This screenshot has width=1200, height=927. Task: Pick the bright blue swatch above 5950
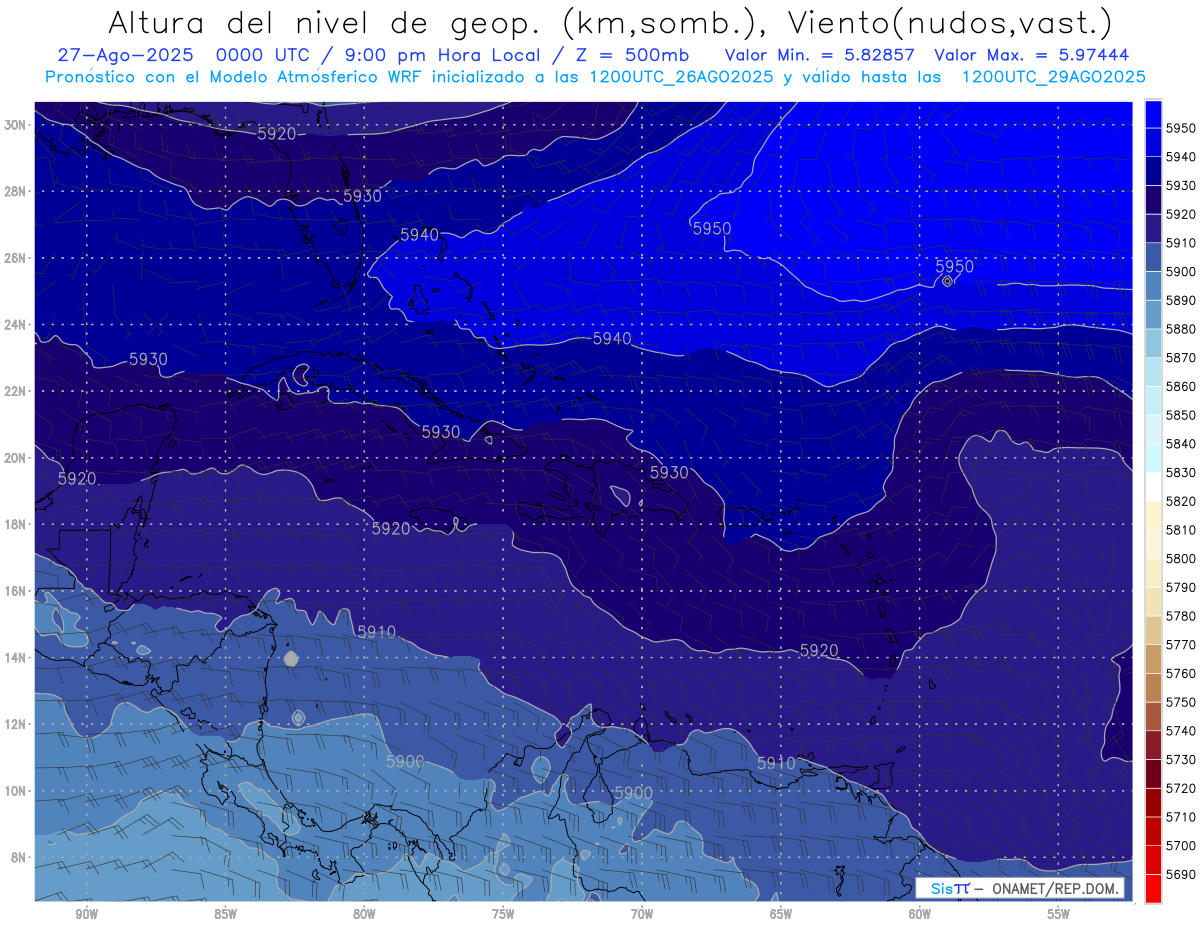[x=1153, y=114]
